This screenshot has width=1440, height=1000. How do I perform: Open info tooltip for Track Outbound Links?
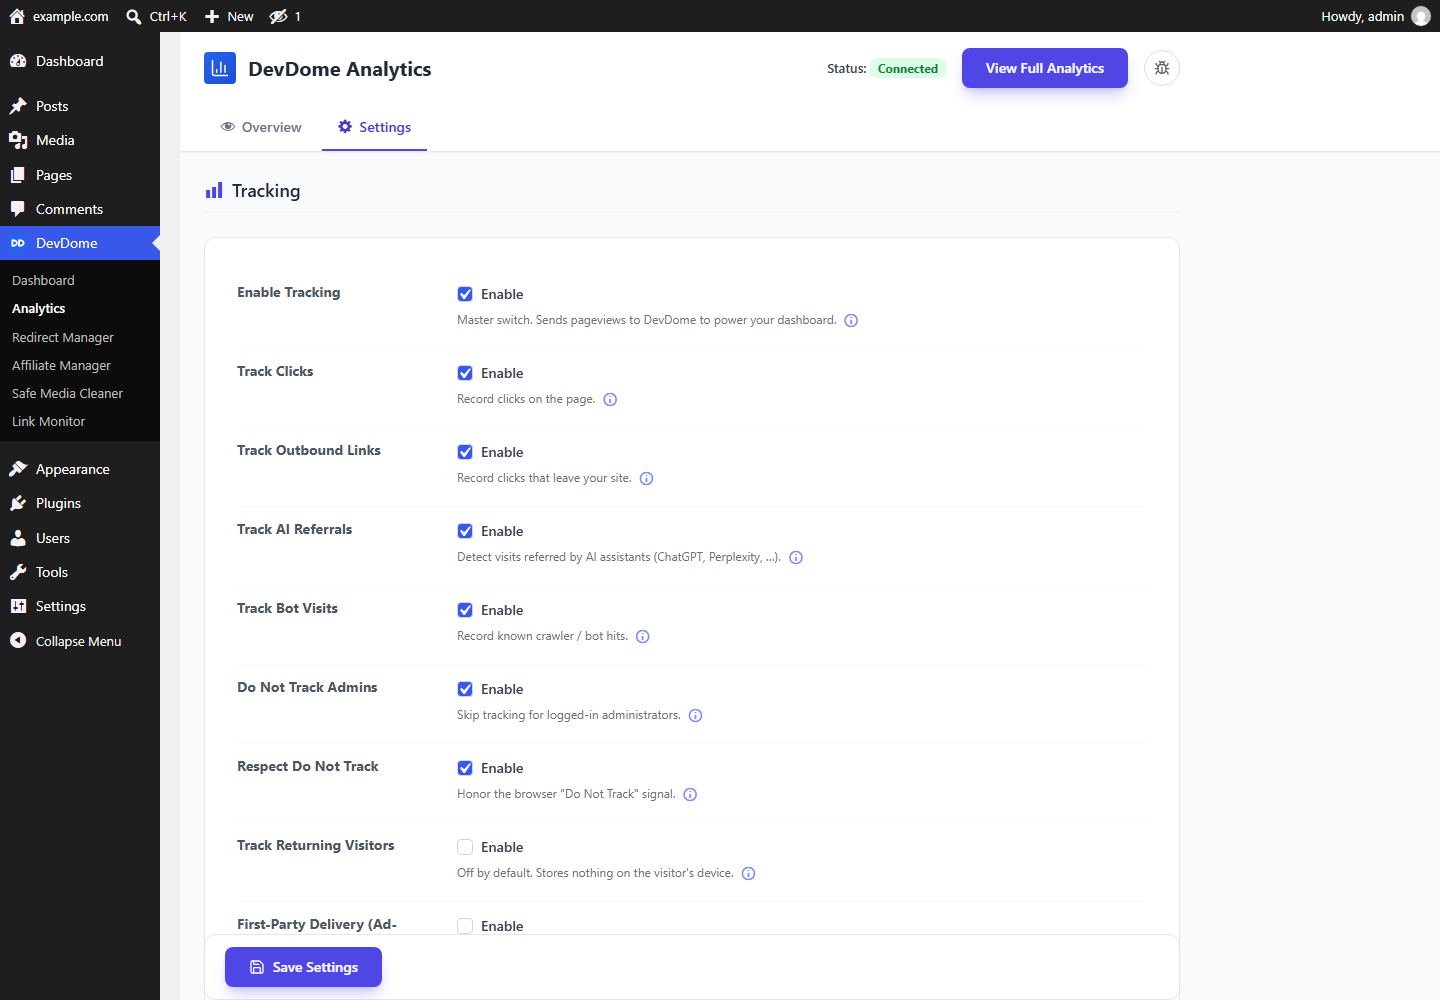646,479
